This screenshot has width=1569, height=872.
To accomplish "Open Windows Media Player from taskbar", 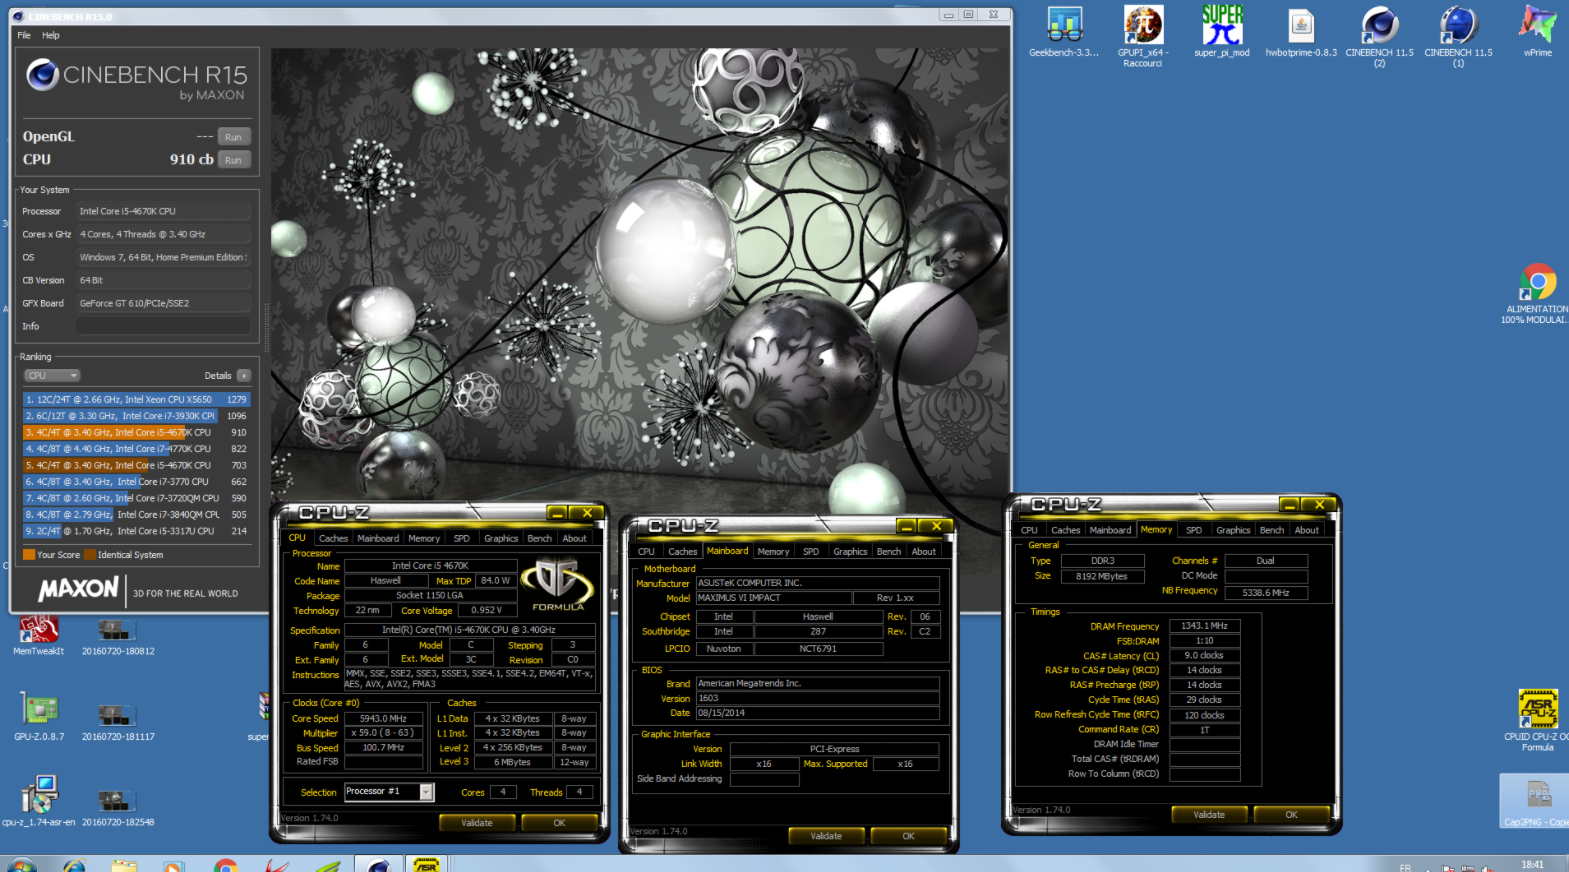I will pos(174,864).
